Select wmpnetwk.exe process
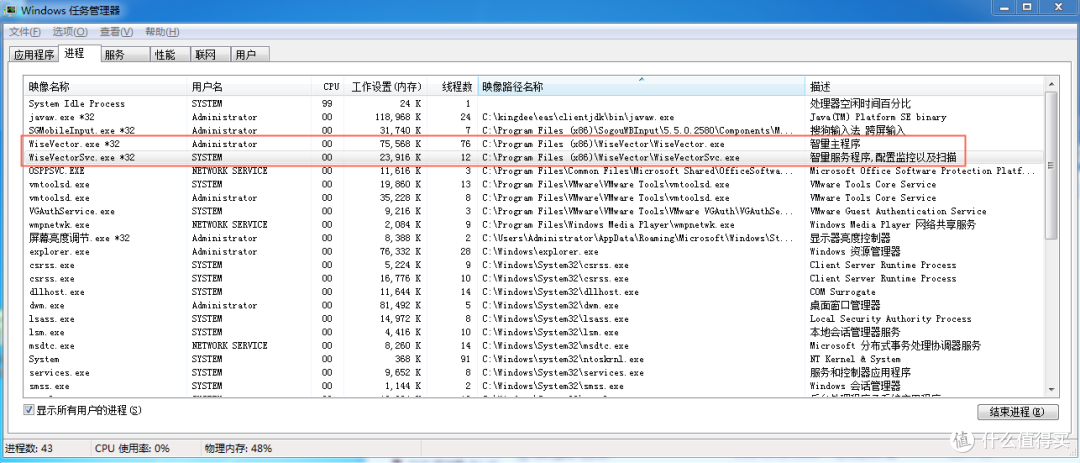This screenshot has height=463, width=1080. click(534, 225)
